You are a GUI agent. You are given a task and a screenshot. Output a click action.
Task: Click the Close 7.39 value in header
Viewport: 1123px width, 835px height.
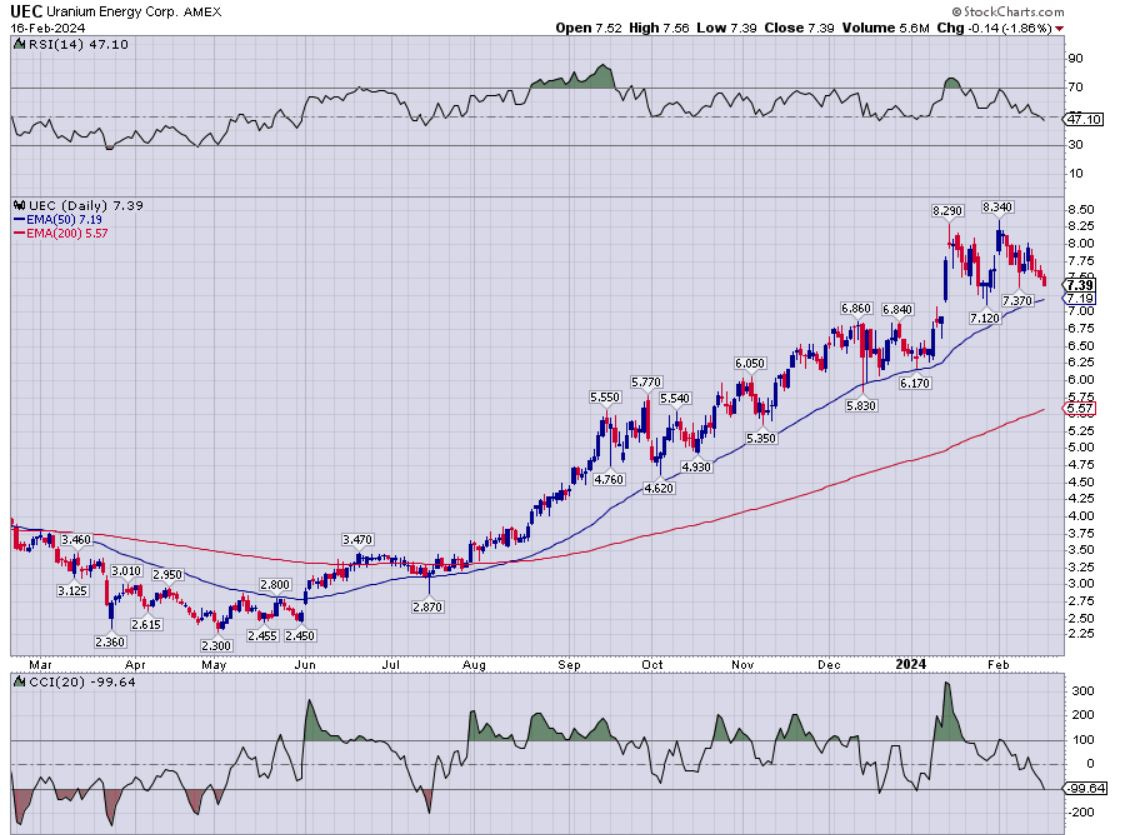(x=799, y=28)
